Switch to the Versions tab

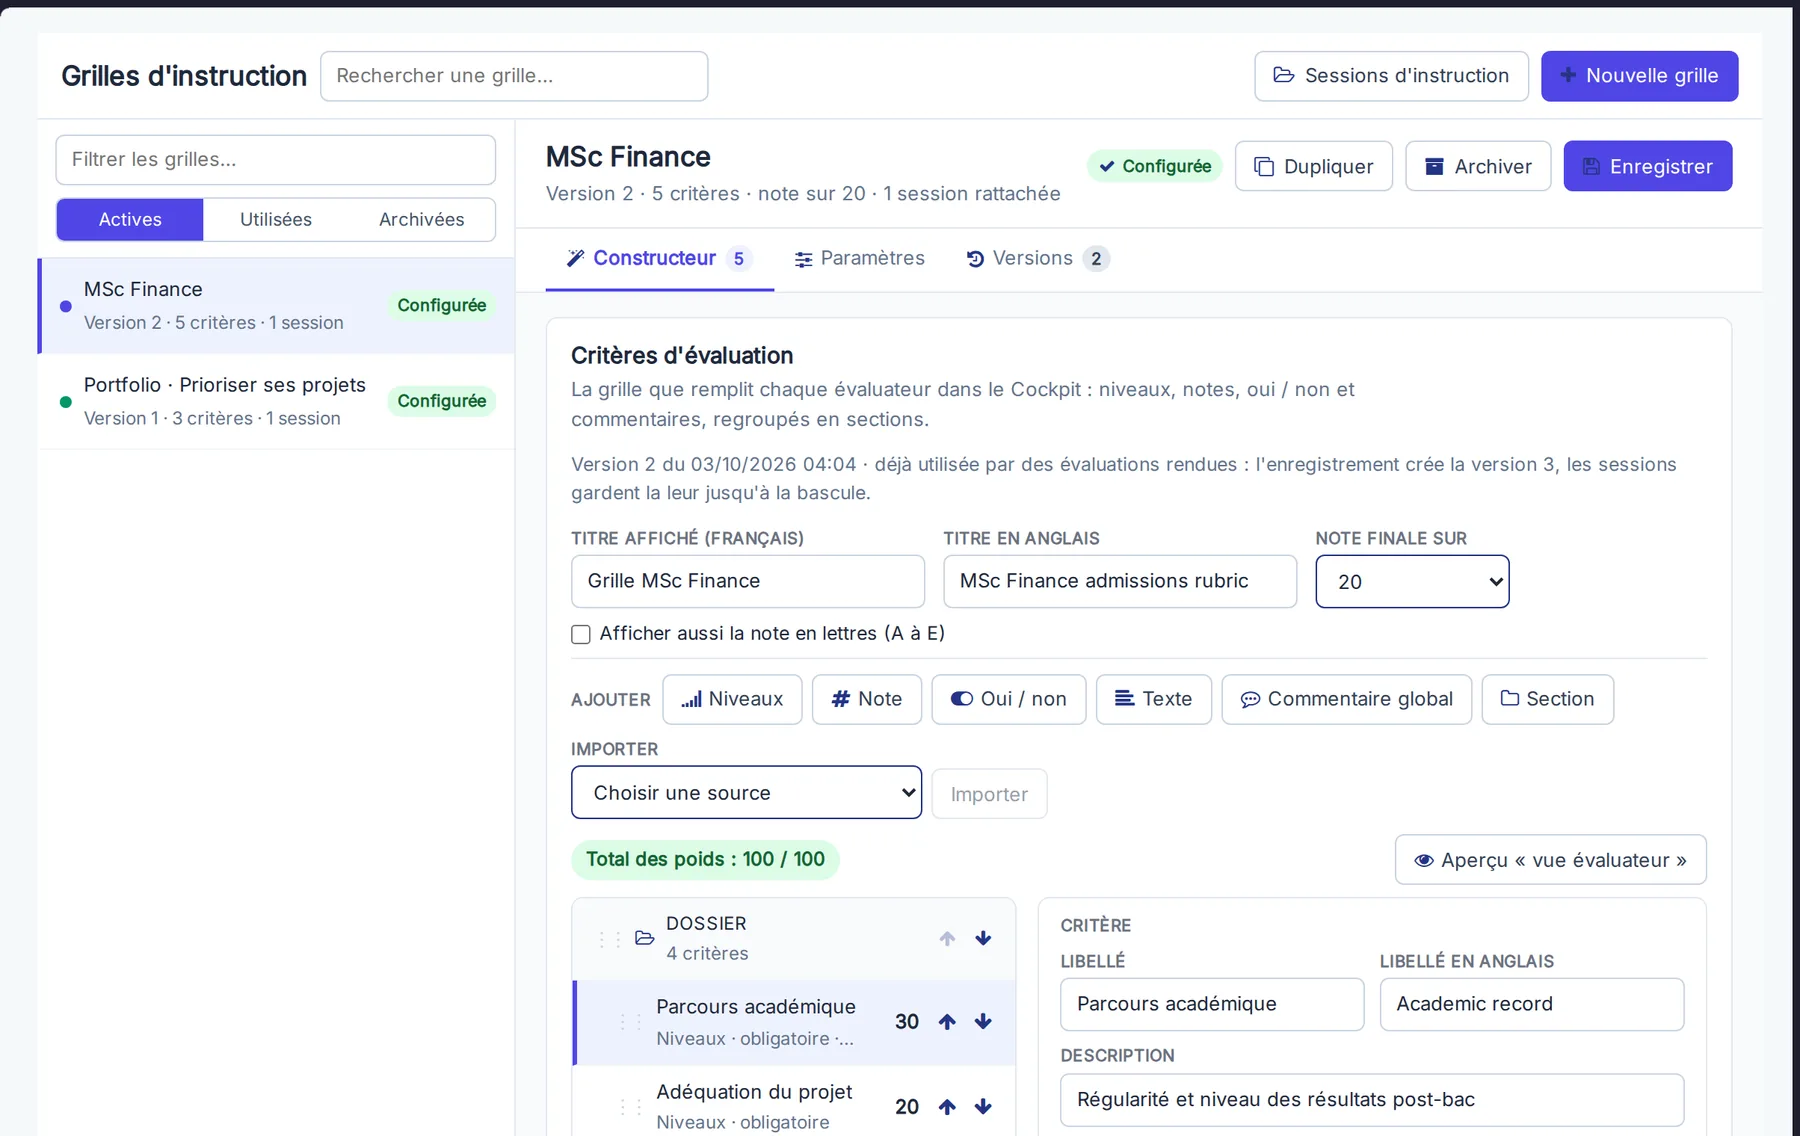(1037, 258)
